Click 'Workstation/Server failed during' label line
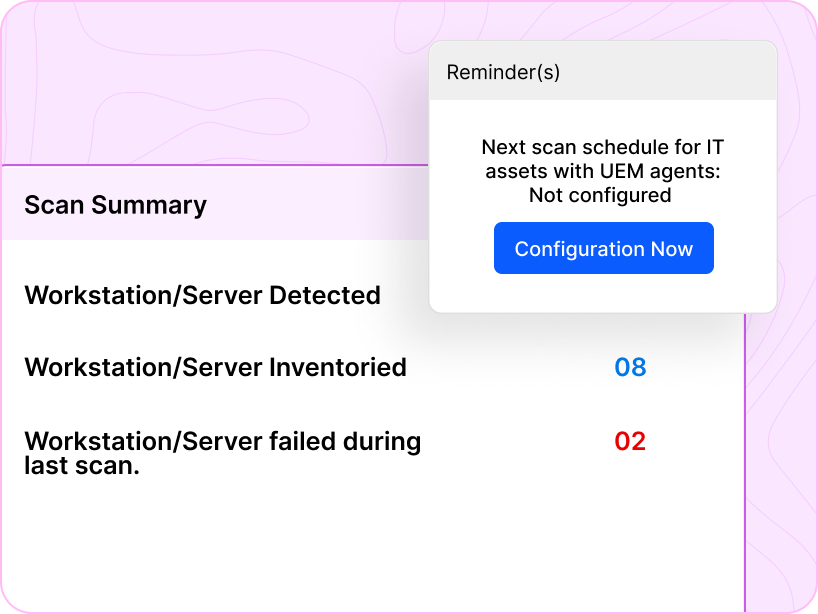Viewport: 818px width, 614px height. coord(222,441)
